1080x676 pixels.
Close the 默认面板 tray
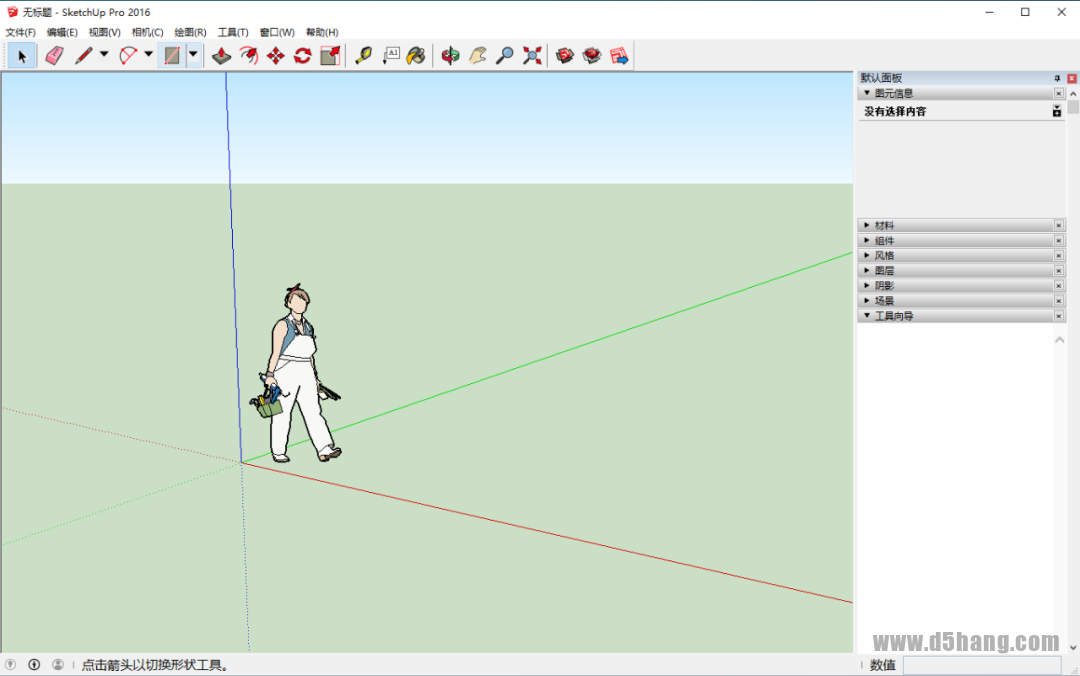tap(1072, 79)
